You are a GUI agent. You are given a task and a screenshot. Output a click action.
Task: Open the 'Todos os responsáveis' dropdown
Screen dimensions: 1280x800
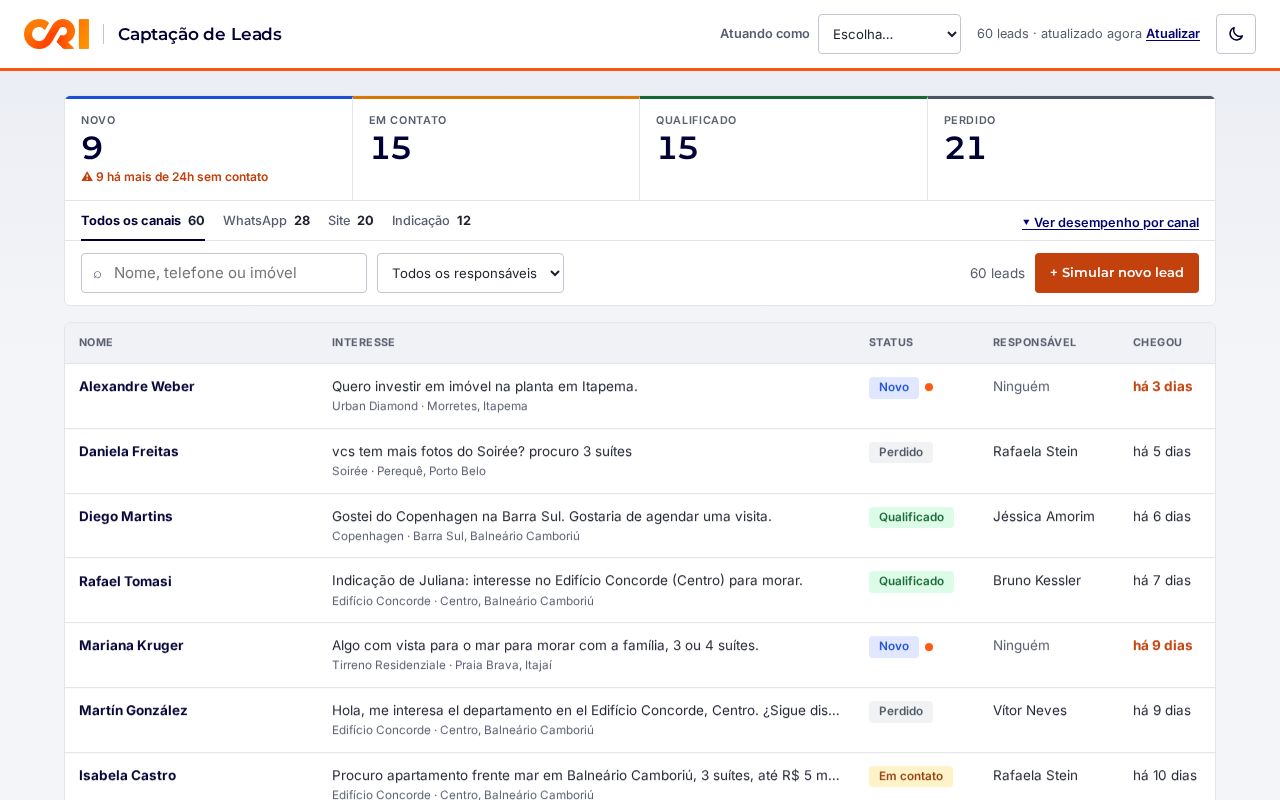(470, 273)
